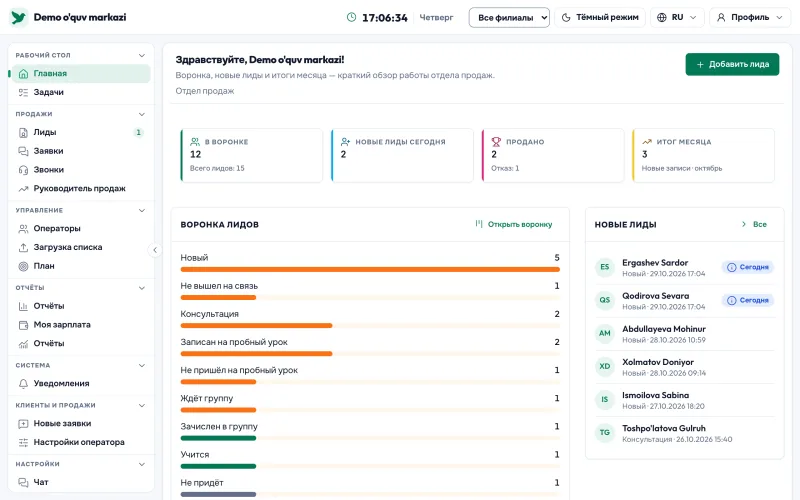Viewport: 800px width, 500px height.
Task: Click the QS avatar of Qodirova Sevara
Action: point(605,300)
